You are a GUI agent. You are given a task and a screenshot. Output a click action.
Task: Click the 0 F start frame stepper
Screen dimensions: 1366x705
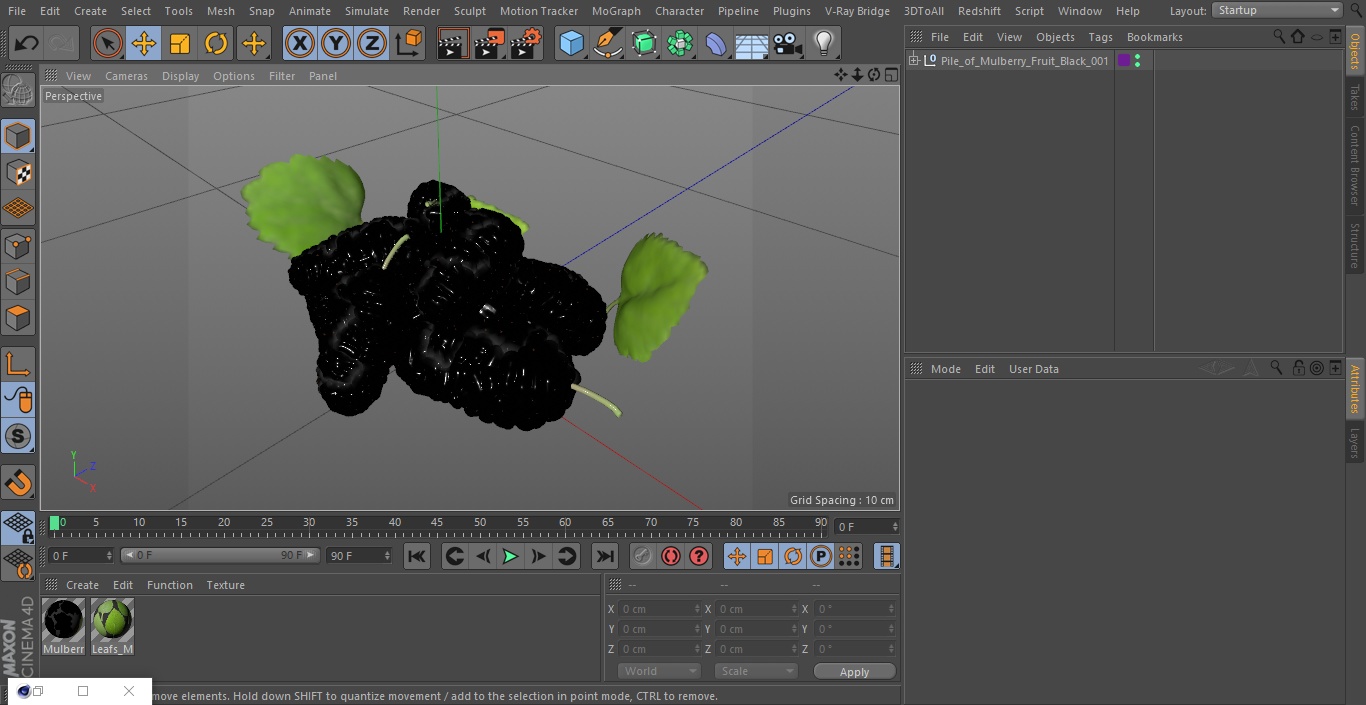point(109,556)
